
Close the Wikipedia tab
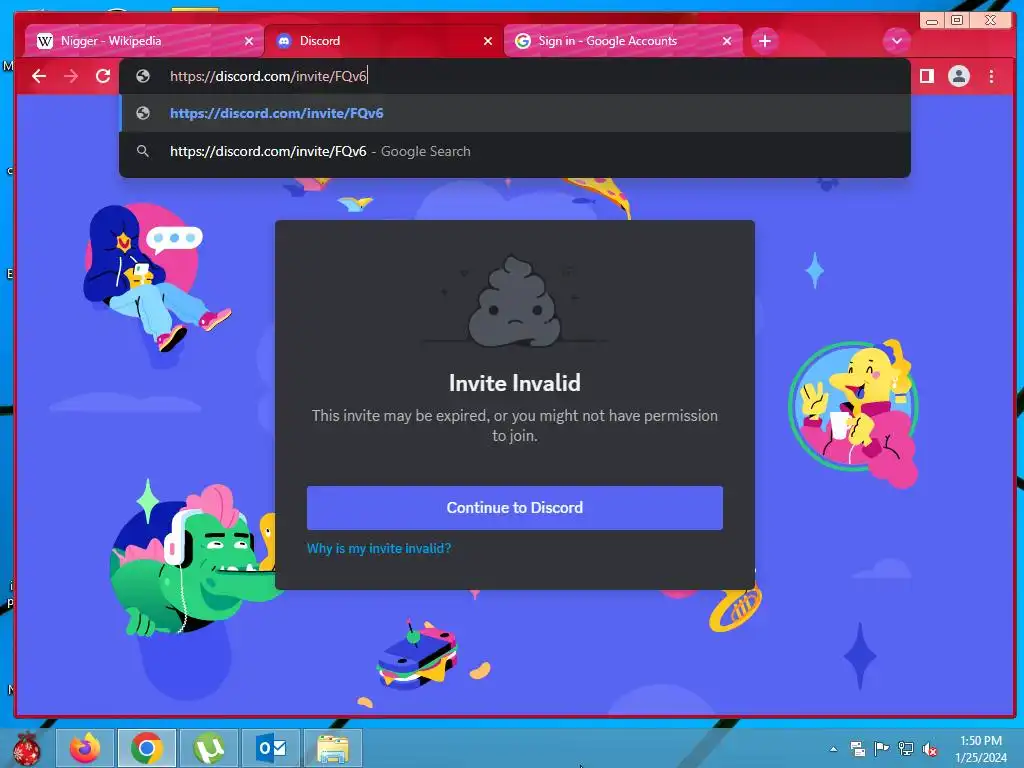(249, 41)
